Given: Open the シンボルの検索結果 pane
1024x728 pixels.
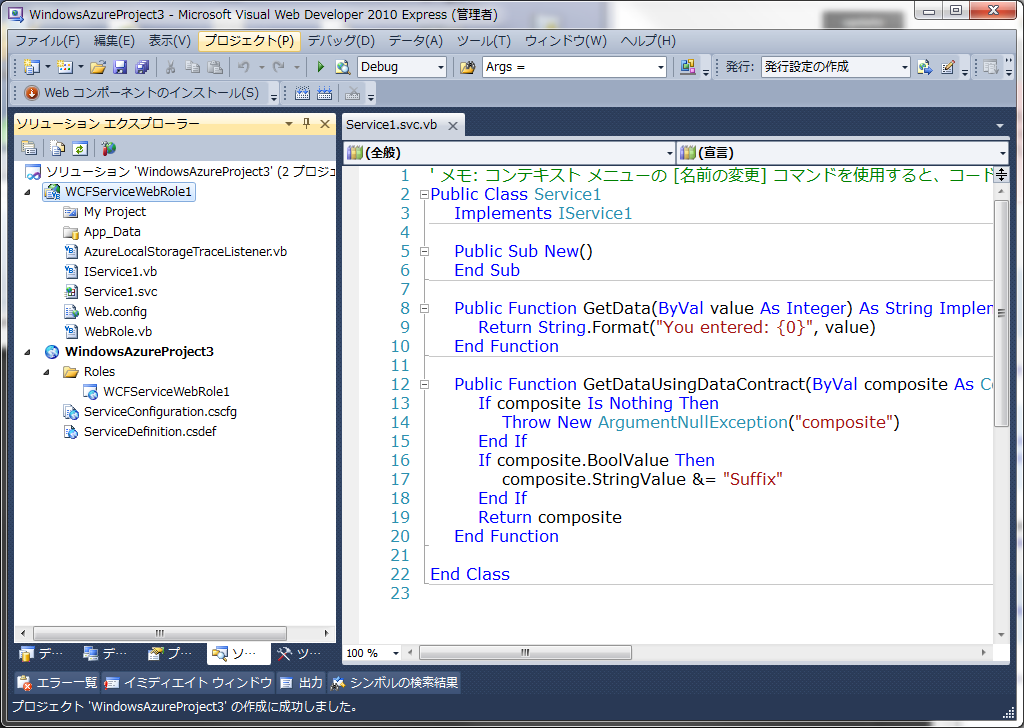Looking at the screenshot, I should tap(394, 683).
